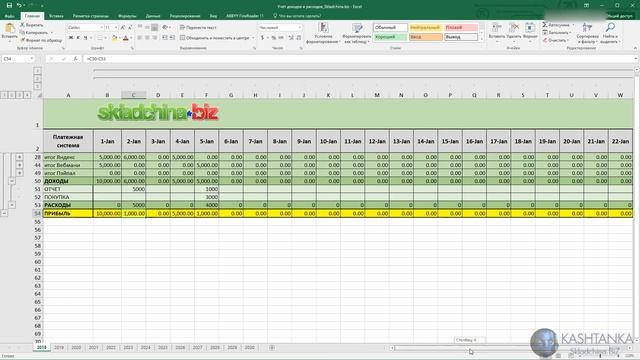This screenshot has width=640, height=360.
Task: Apply the percent style
Action: (x=273, y=38)
